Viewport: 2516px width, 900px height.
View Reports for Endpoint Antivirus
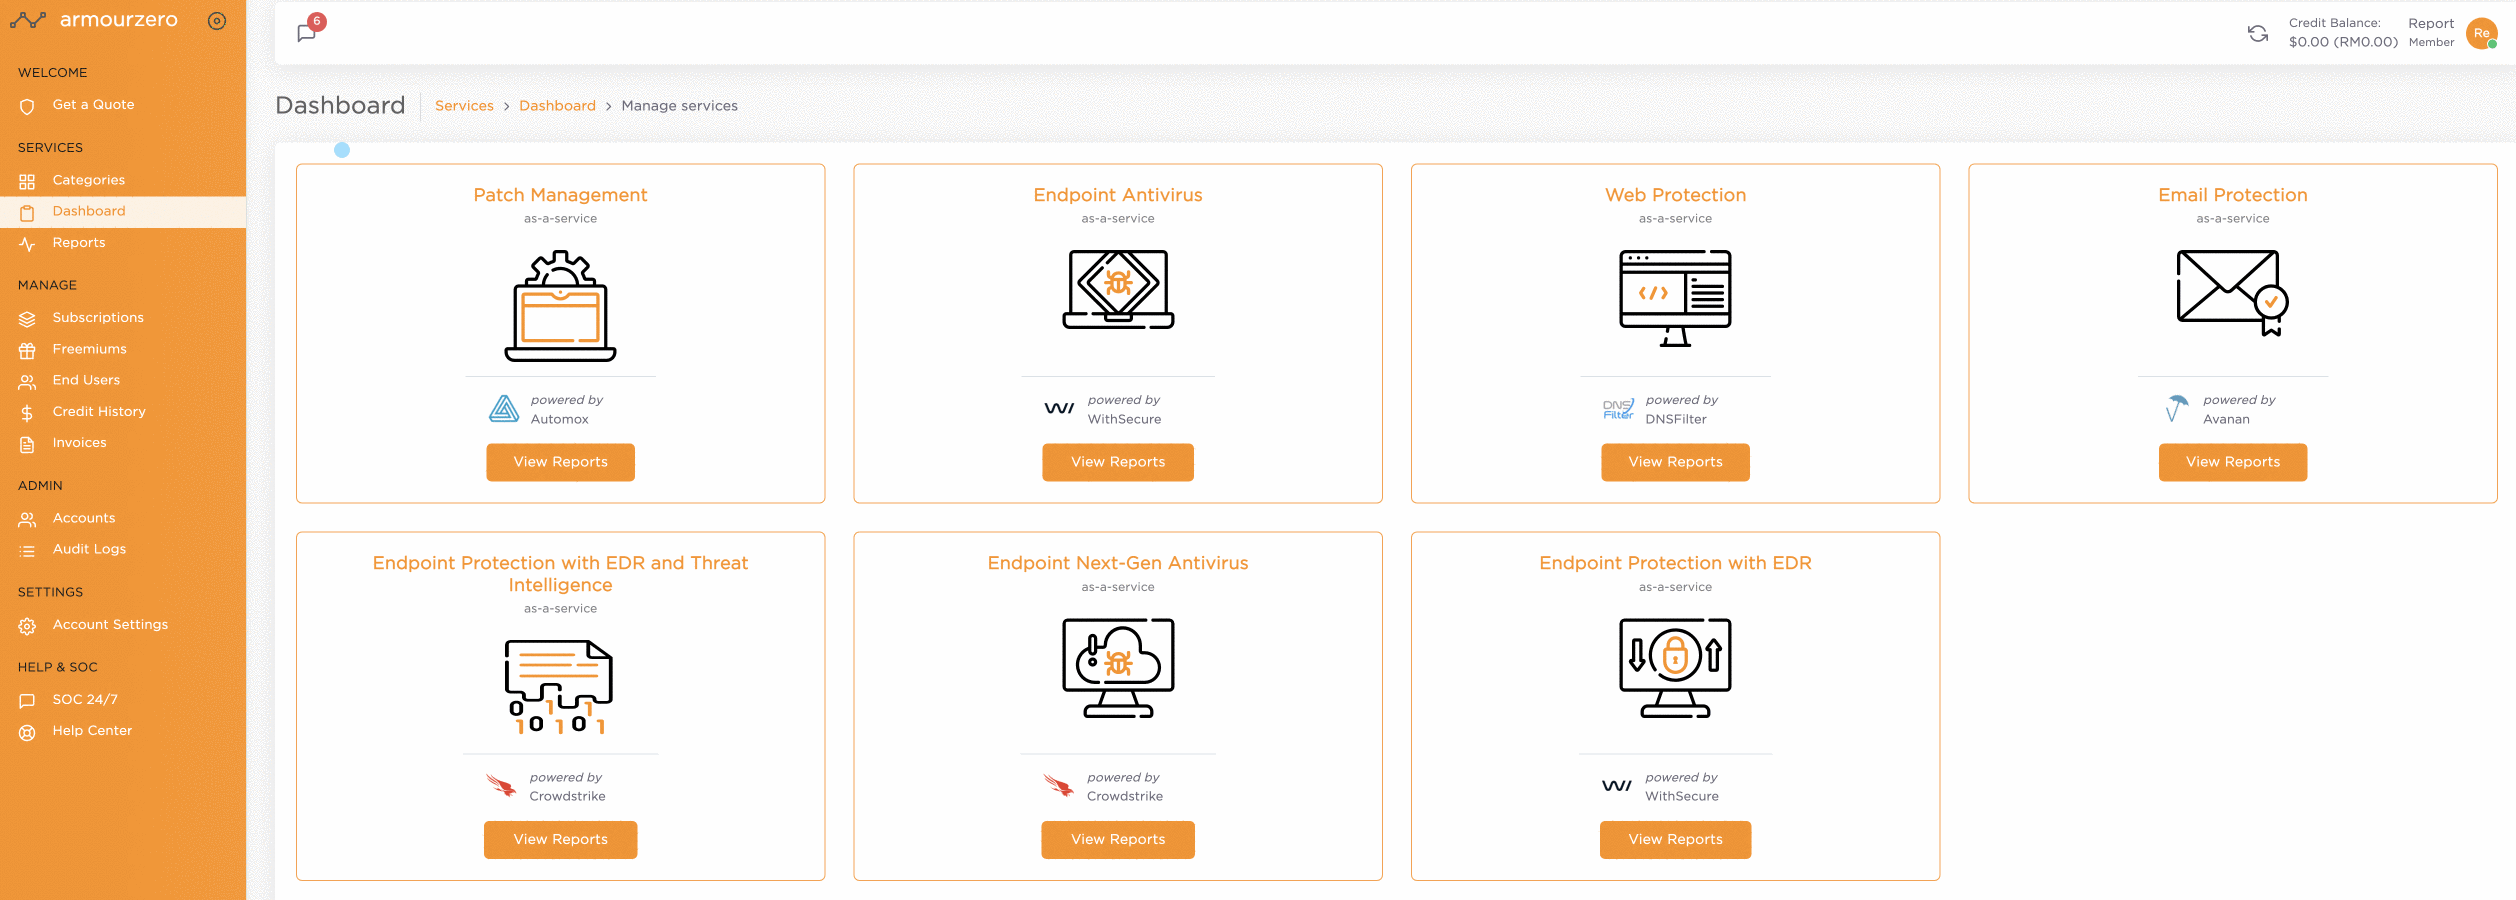pos(1118,462)
